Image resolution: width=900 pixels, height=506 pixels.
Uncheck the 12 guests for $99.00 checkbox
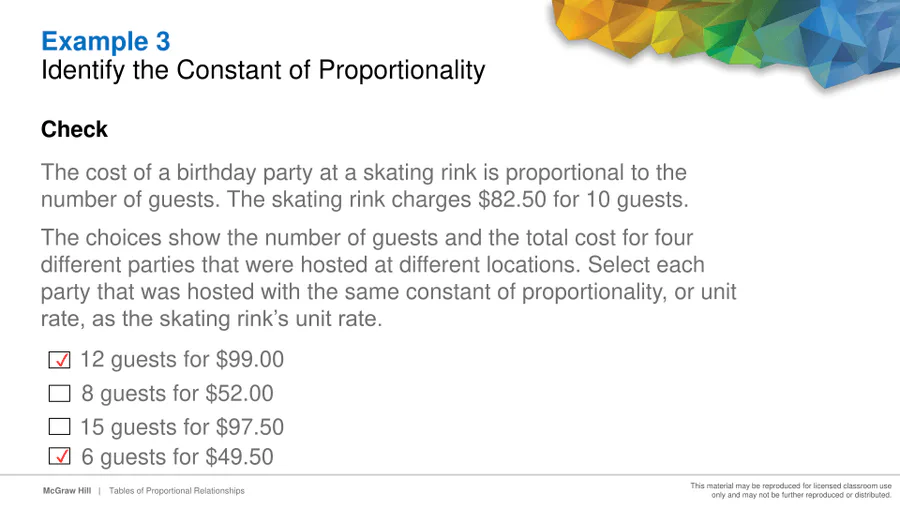[60, 360]
